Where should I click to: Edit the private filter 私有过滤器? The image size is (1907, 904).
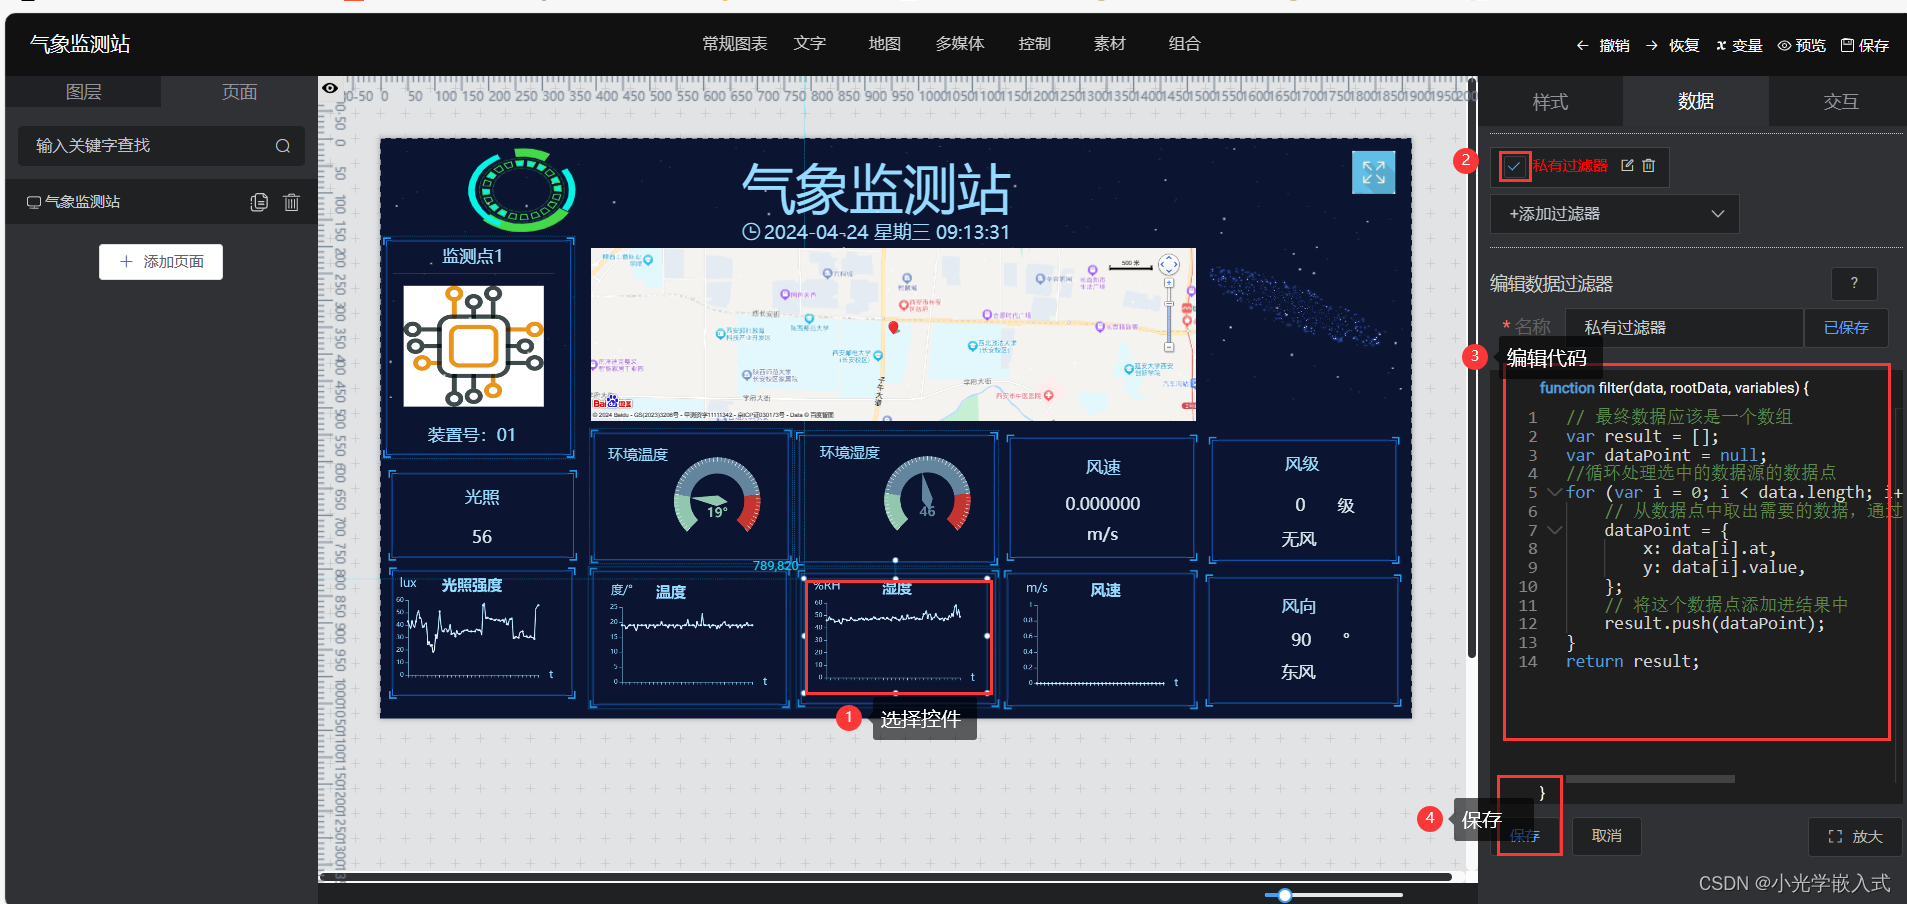[x=1627, y=166]
